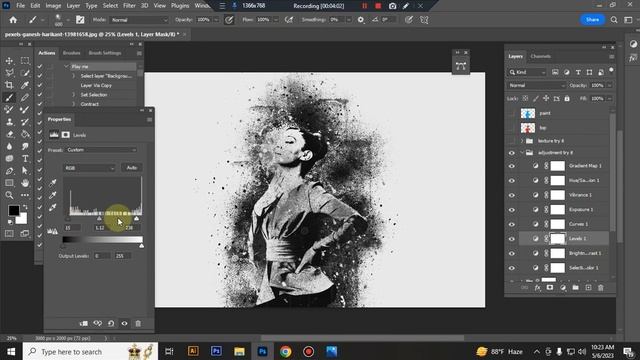The width and height of the screenshot is (640, 360).
Task: Open the RGB channel dropdown
Action: pyautogui.click(x=89, y=168)
